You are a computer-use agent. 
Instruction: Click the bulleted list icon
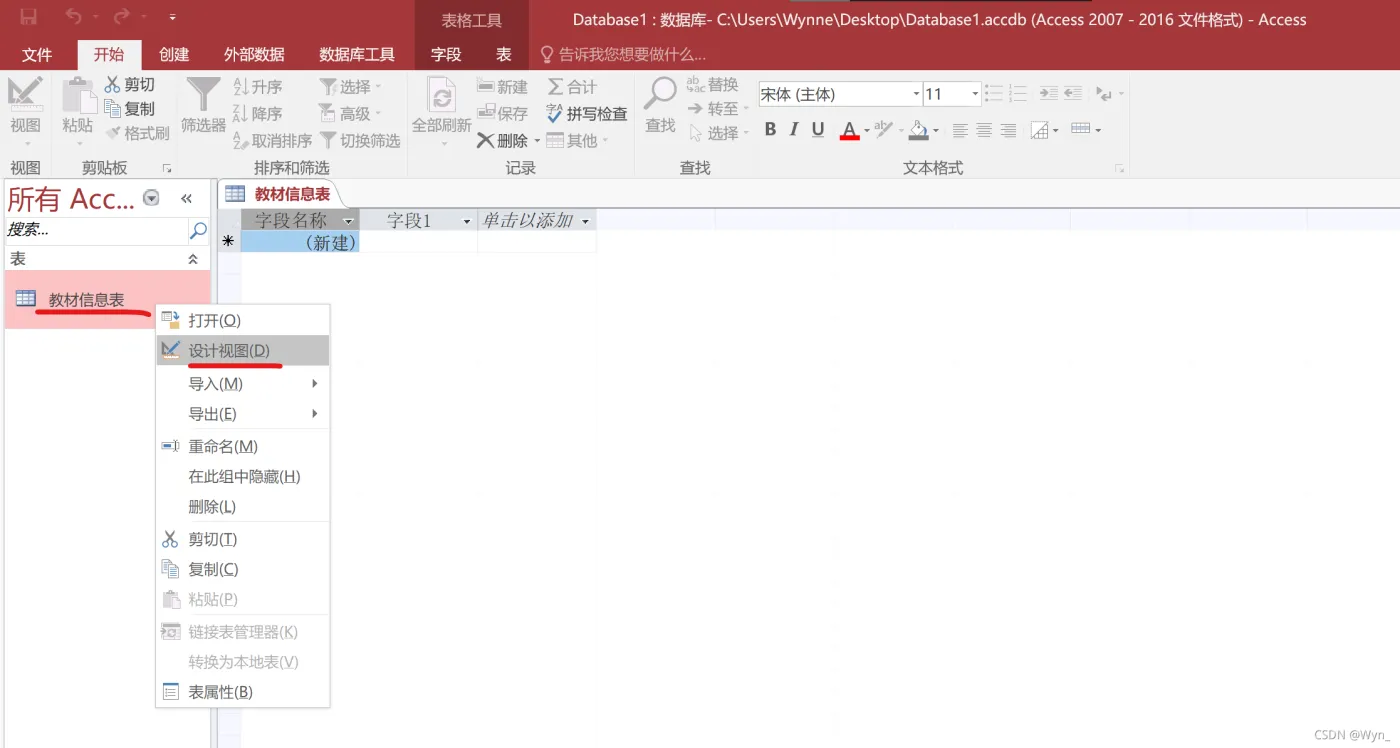pyautogui.click(x=994, y=94)
